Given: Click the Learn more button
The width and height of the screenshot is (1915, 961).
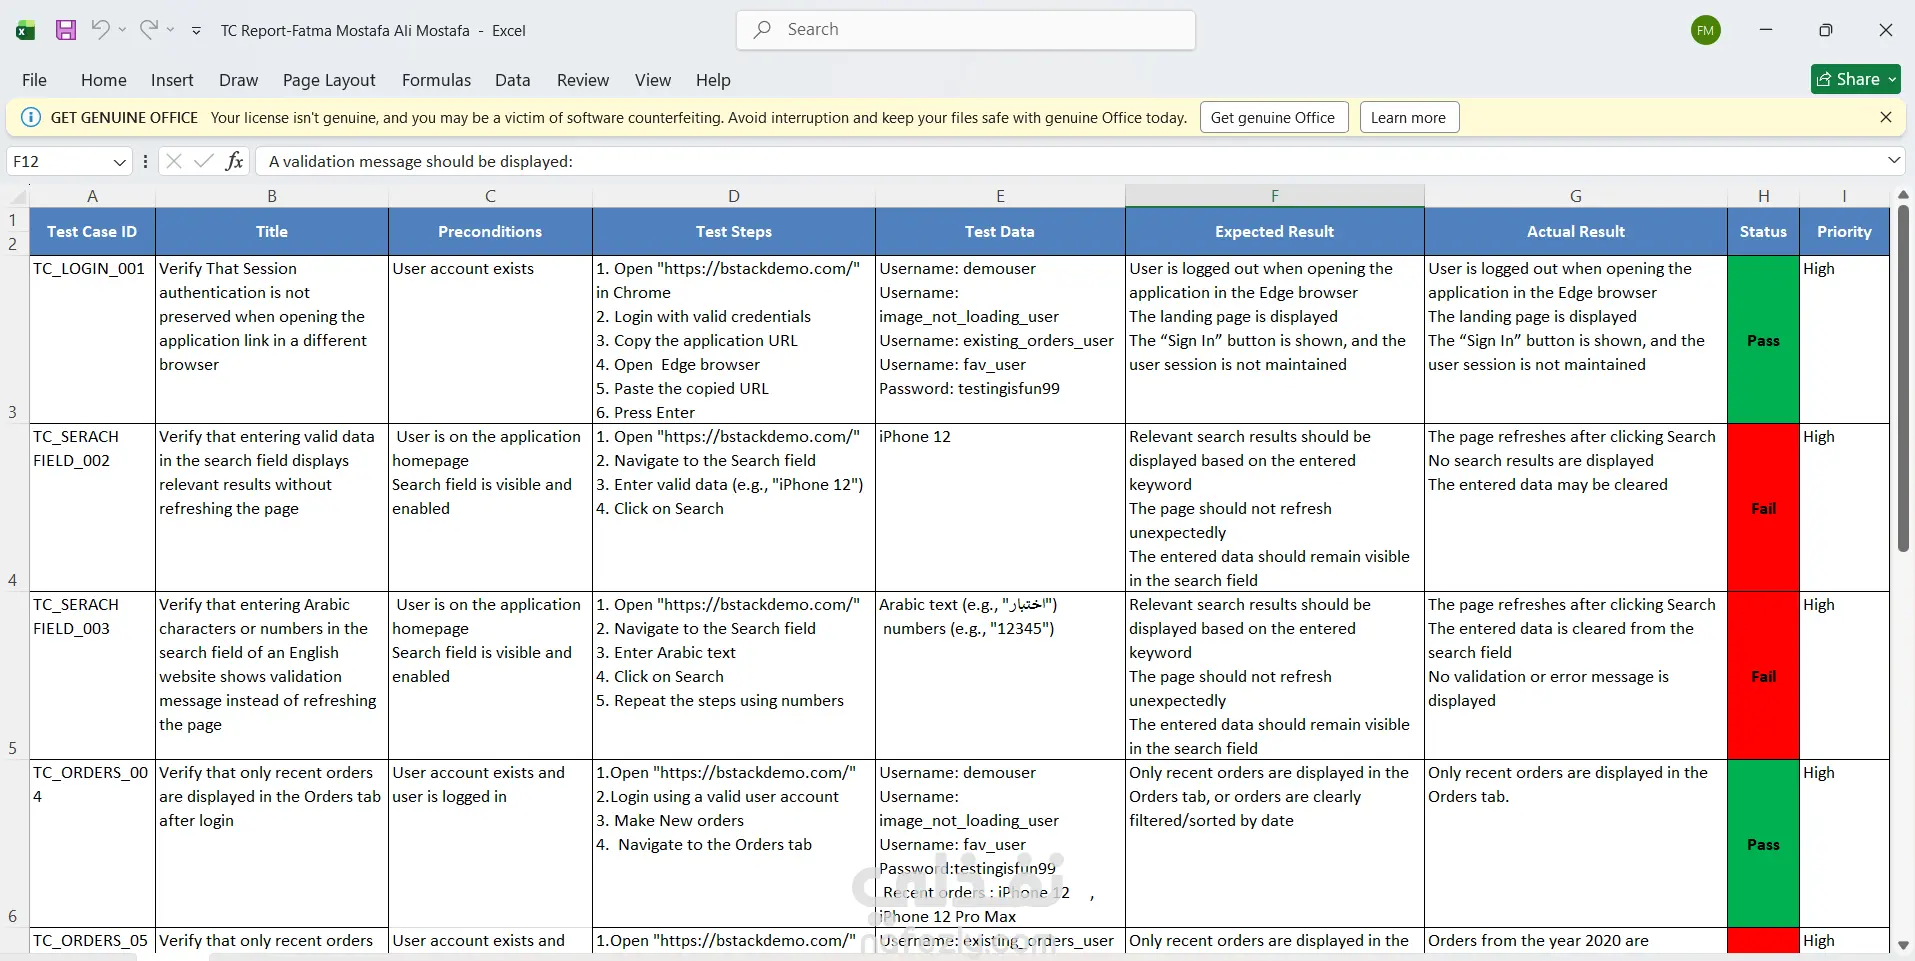Looking at the screenshot, I should (1408, 117).
